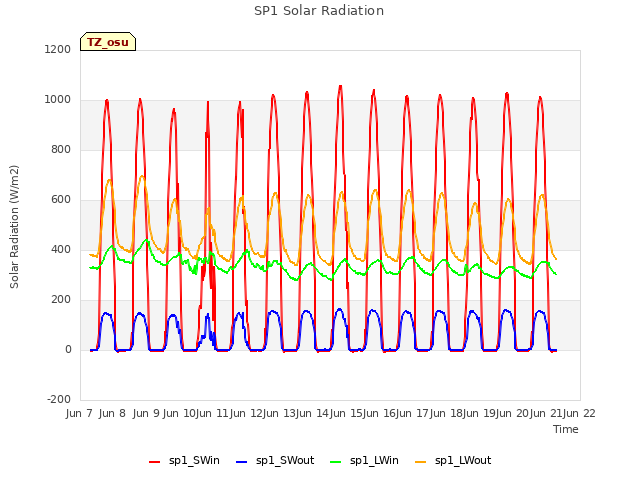
Task: Click the blue sp1_SWout legend swatch
Action: (x=242, y=462)
